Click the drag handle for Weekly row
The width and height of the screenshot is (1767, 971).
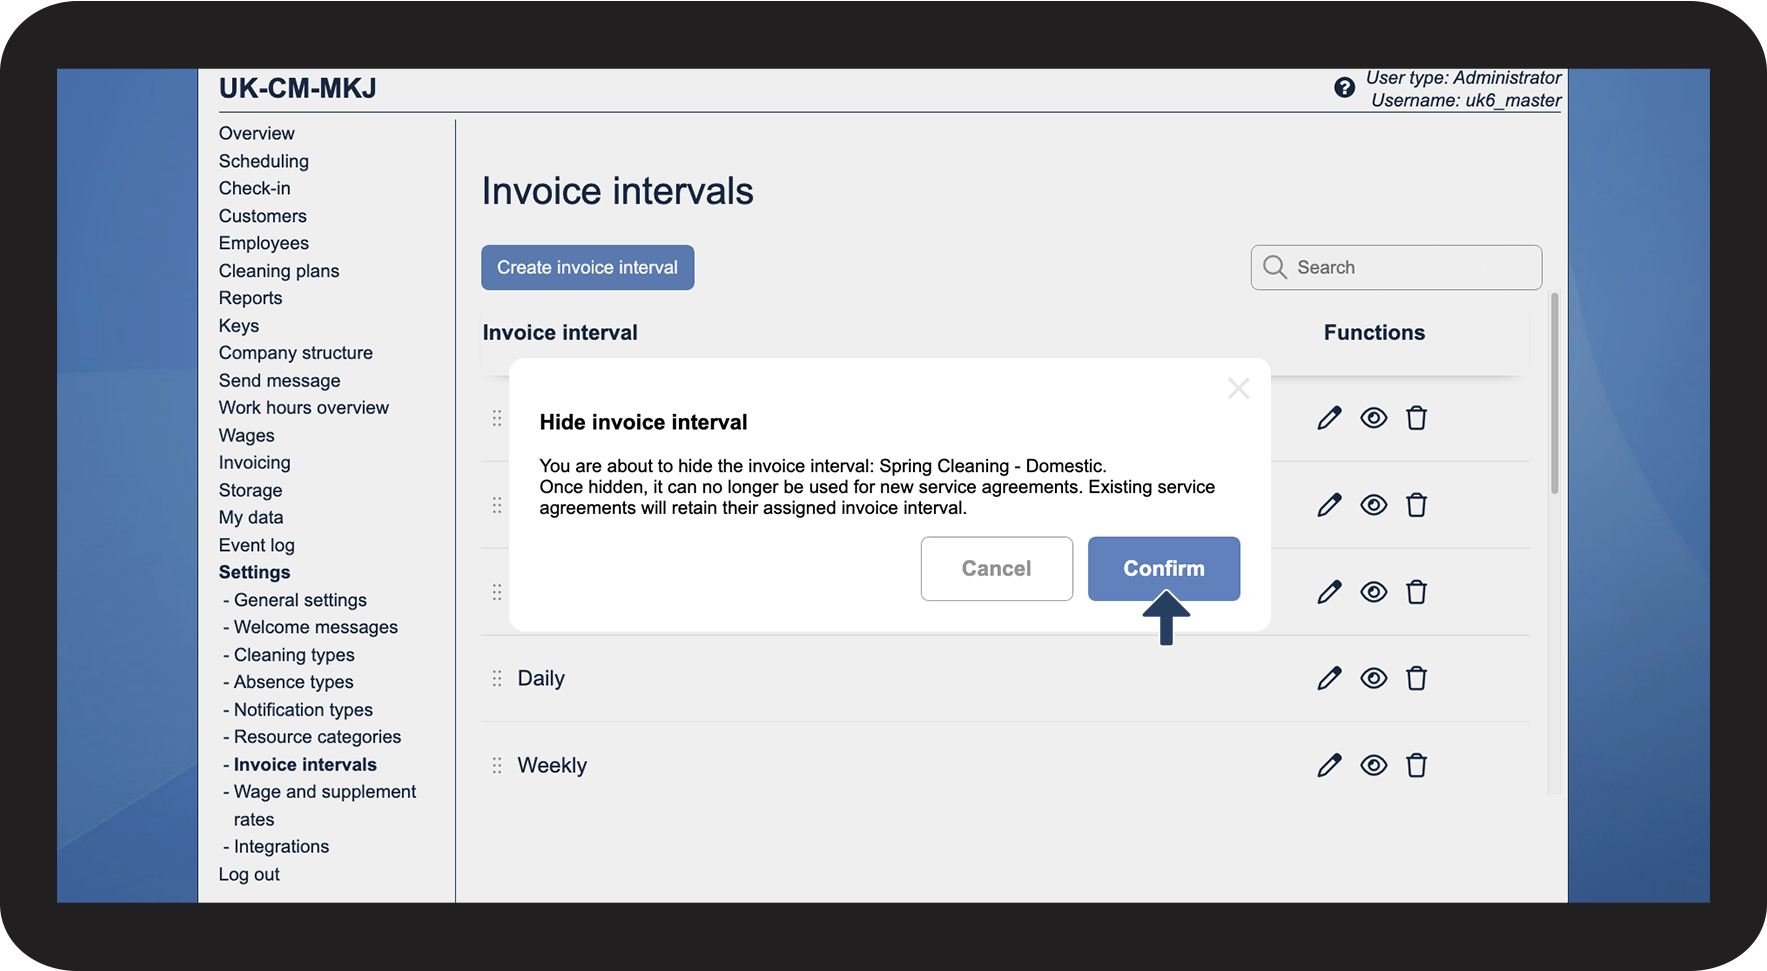[x=497, y=766]
